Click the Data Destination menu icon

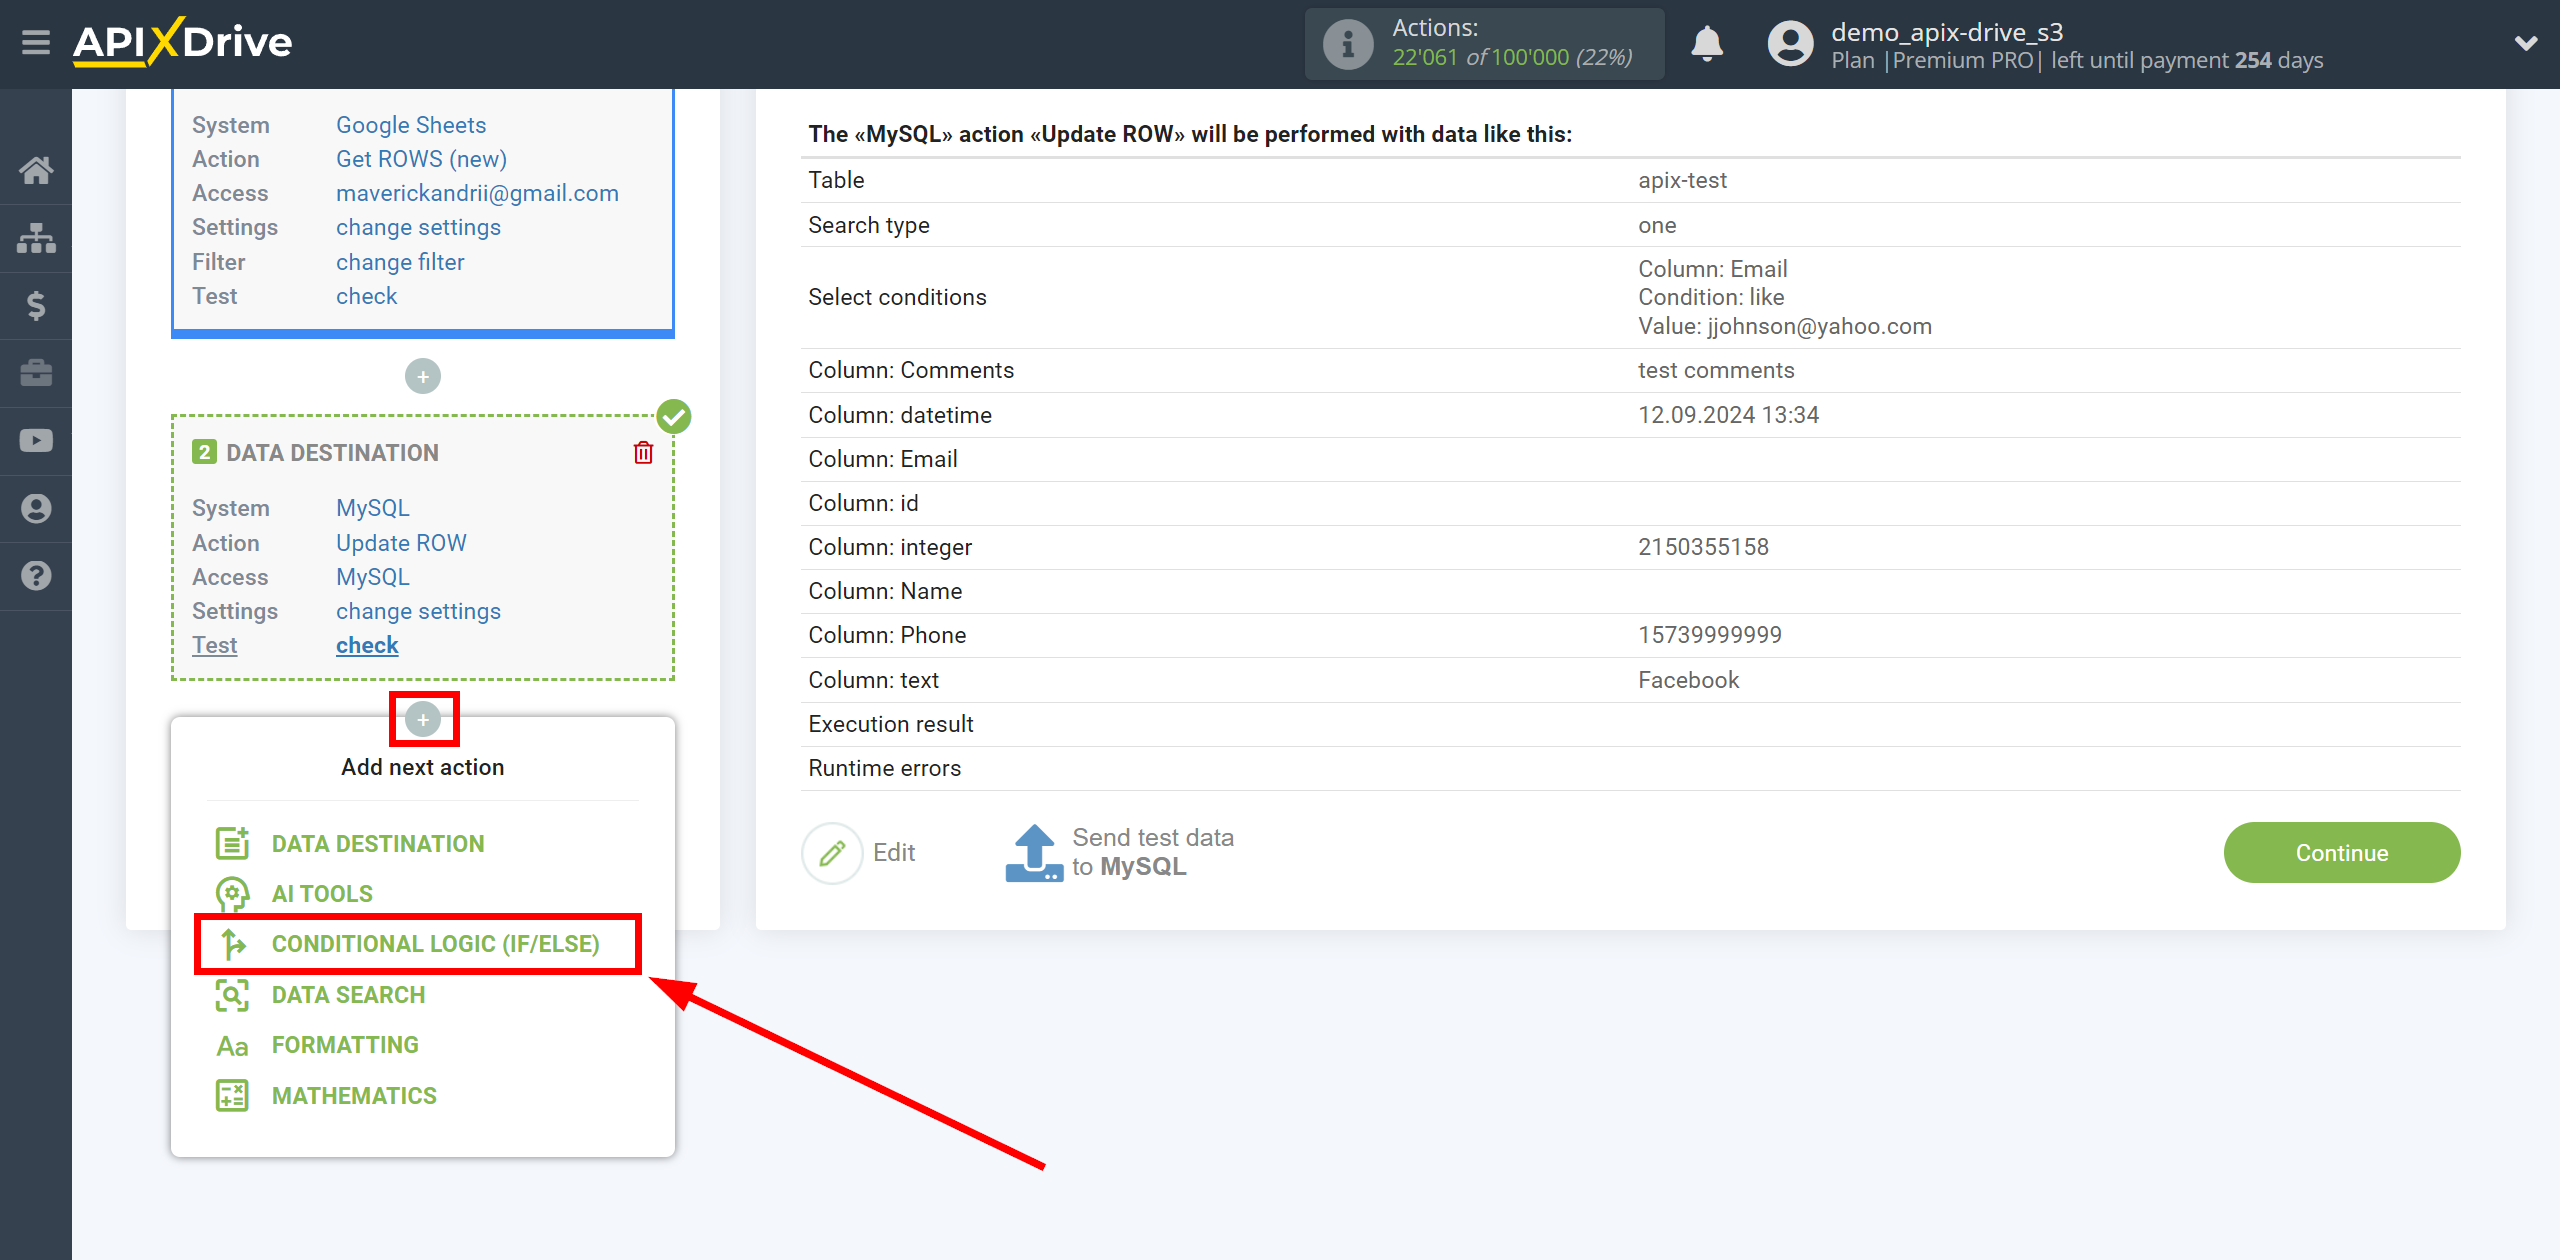pos(232,843)
